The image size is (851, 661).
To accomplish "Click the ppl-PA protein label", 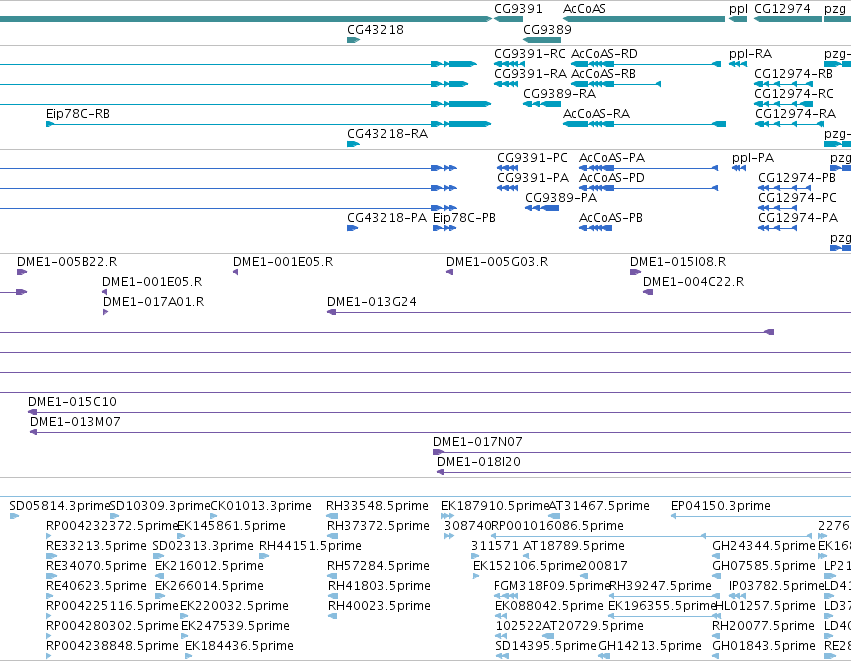I will [753, 158].
